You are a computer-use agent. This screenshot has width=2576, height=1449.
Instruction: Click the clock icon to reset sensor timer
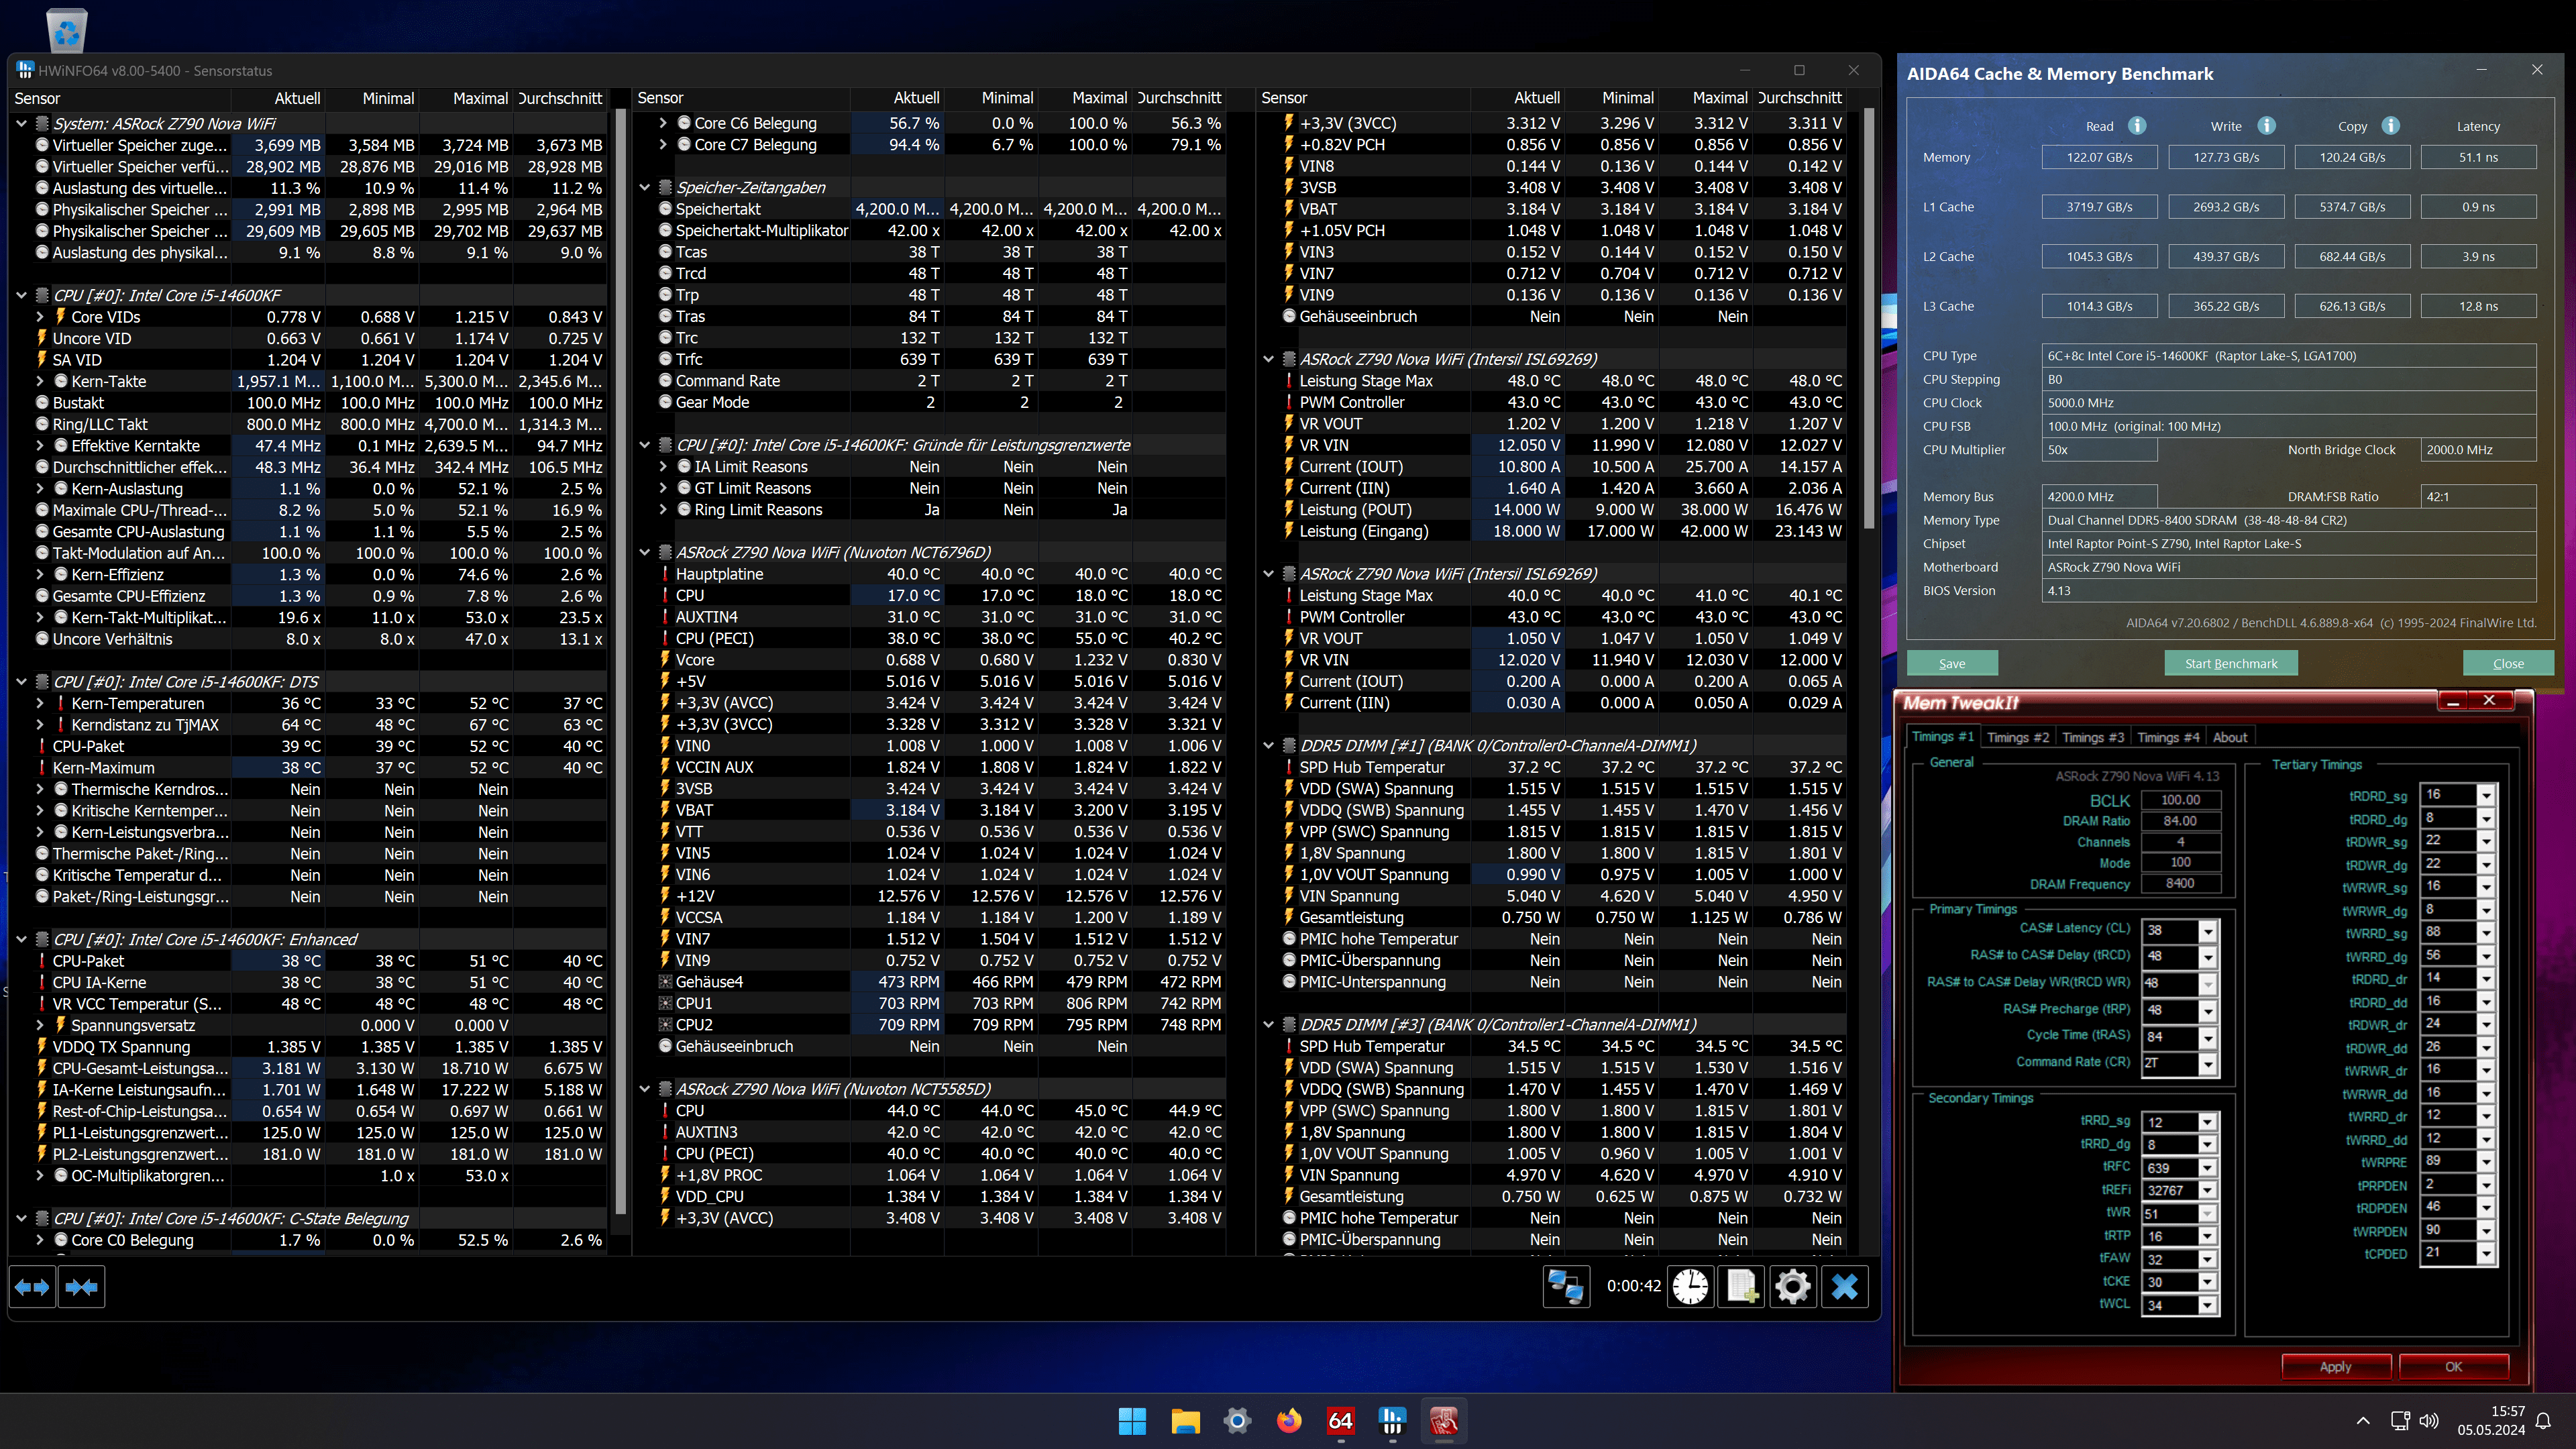tap(1690, 1286)
